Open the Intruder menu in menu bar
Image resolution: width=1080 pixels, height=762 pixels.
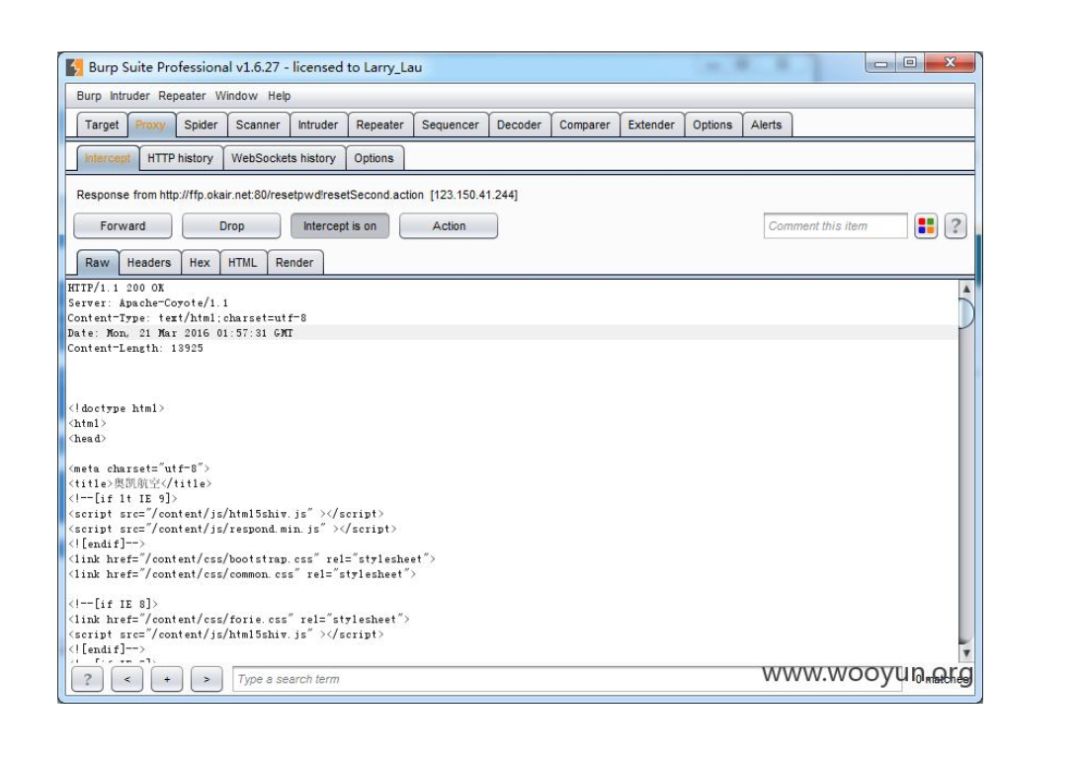coord(129,96)
